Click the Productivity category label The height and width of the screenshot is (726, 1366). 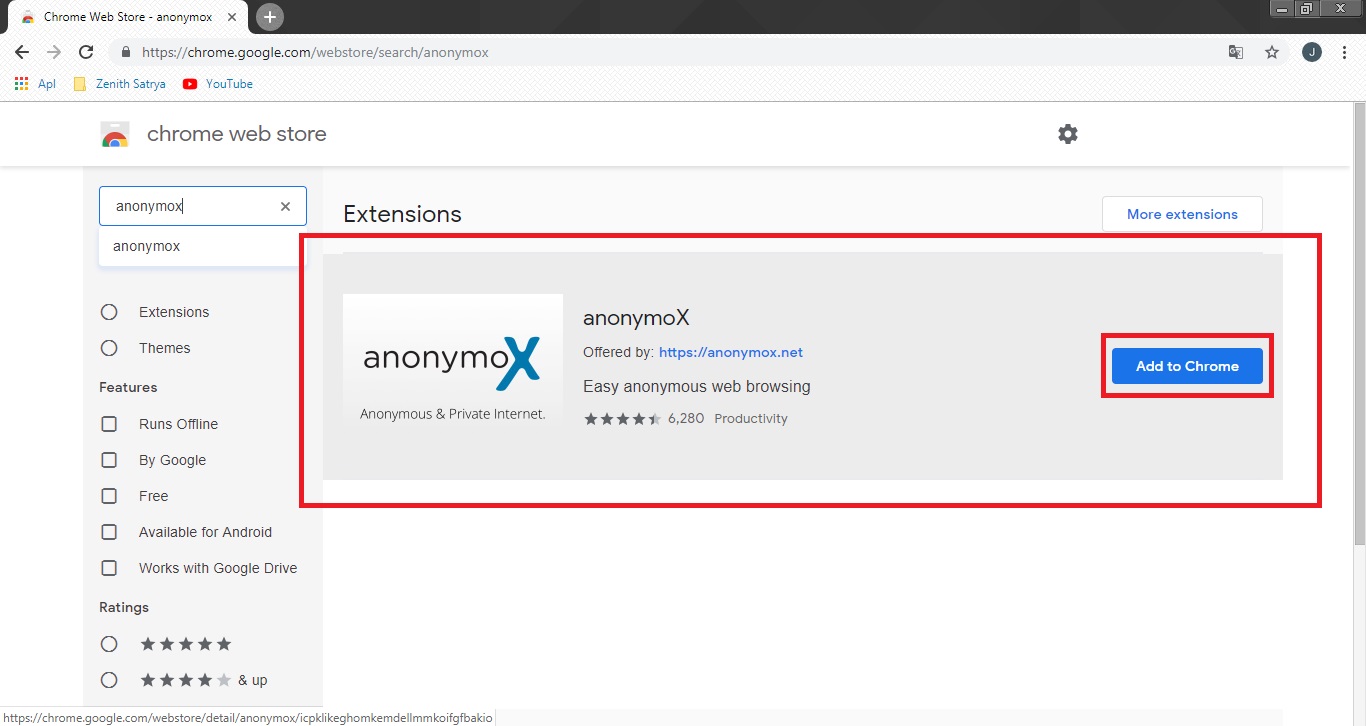(751, 419)
